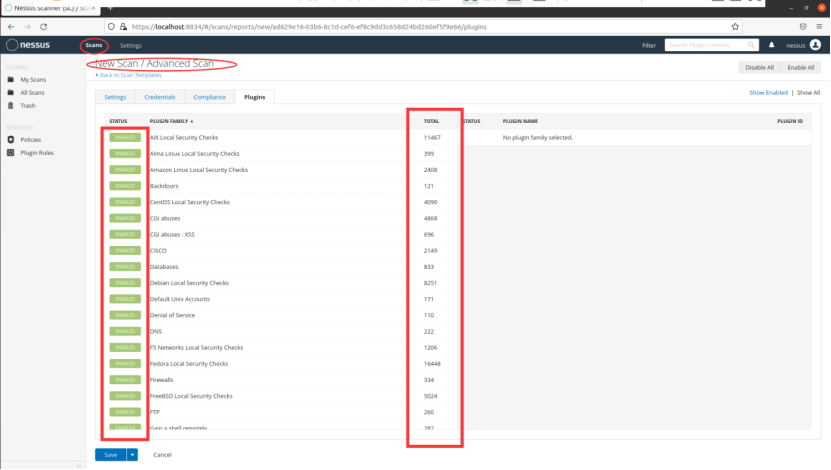
Task: Click the Show All link
Action: [x=808, y=93]
